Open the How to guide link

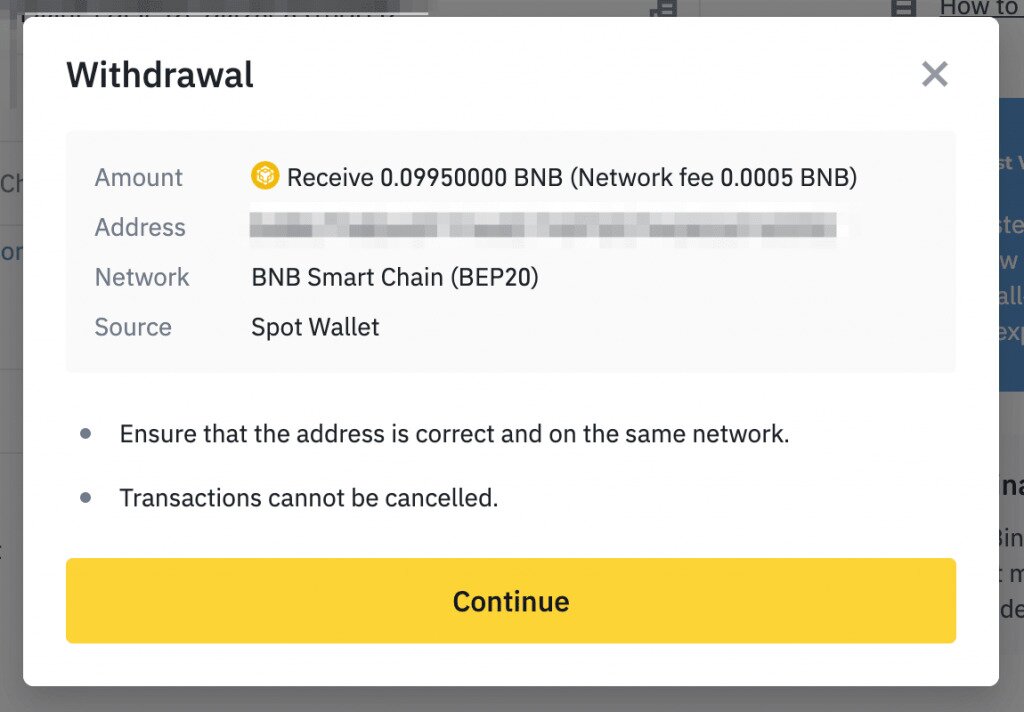(978, 8)
